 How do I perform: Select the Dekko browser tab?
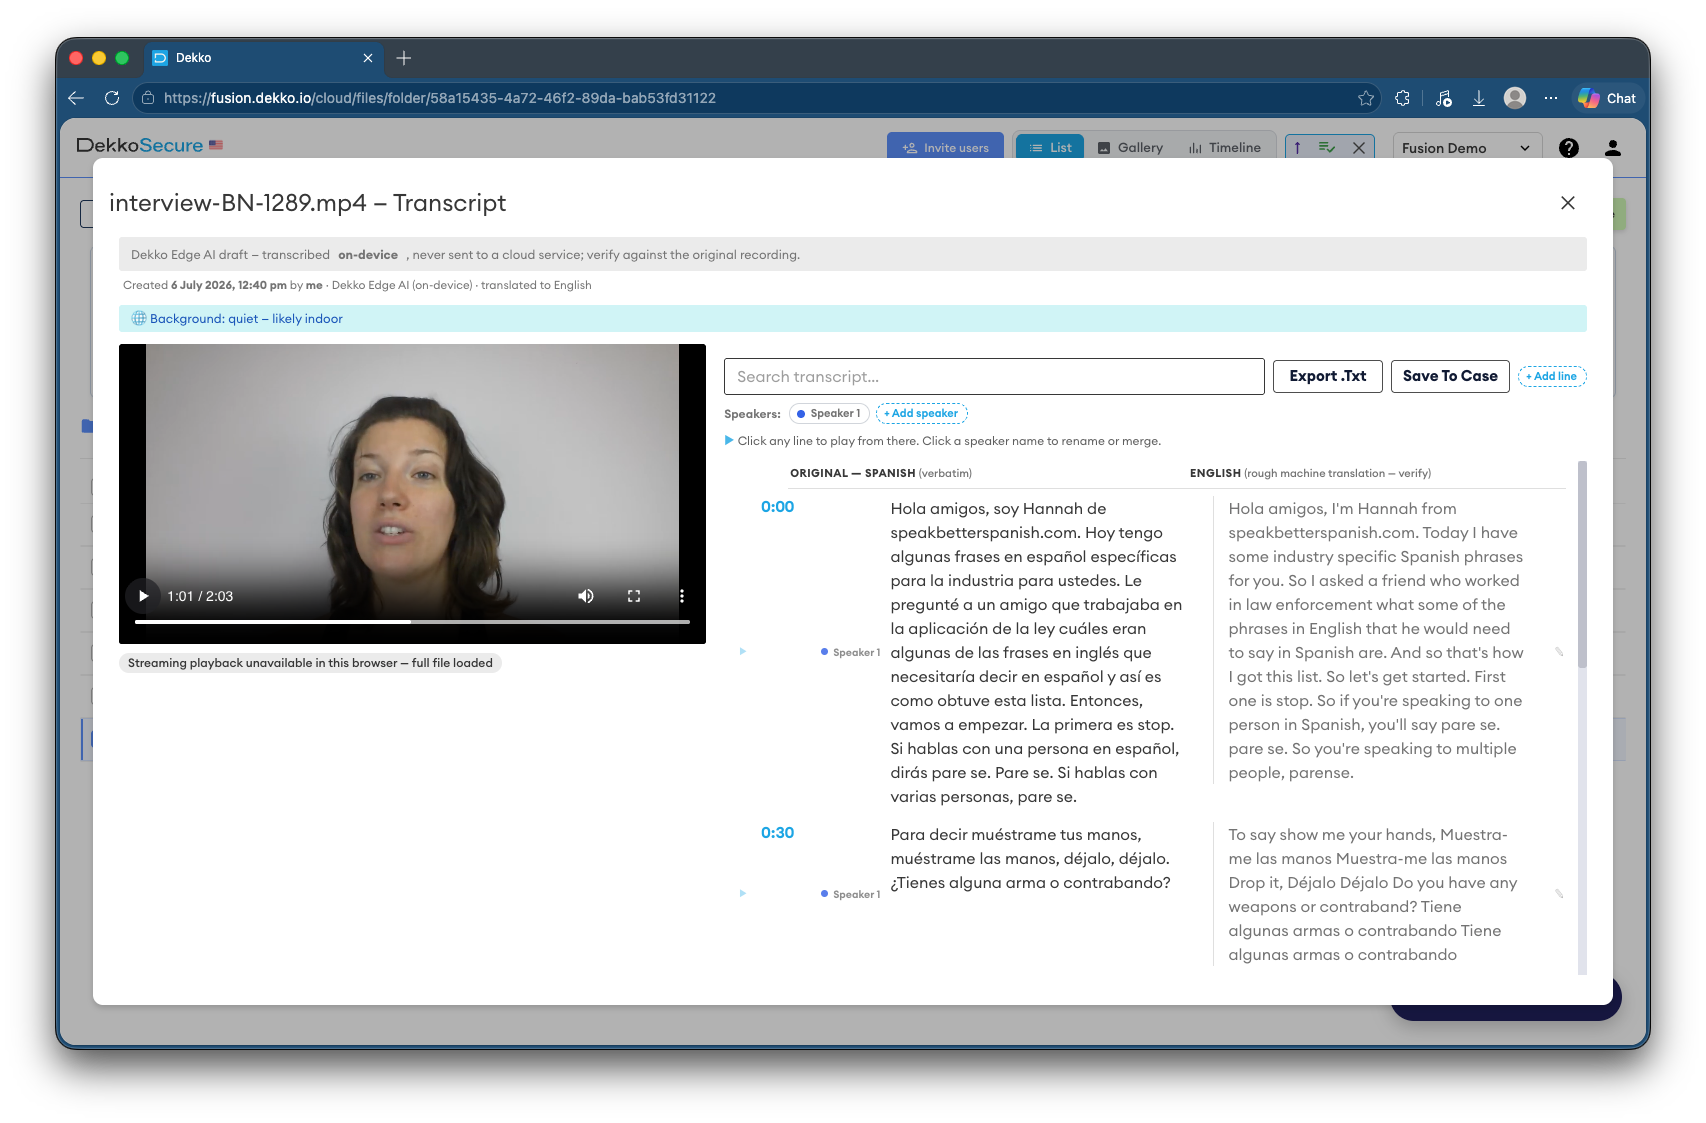click(x=263, y=58)
